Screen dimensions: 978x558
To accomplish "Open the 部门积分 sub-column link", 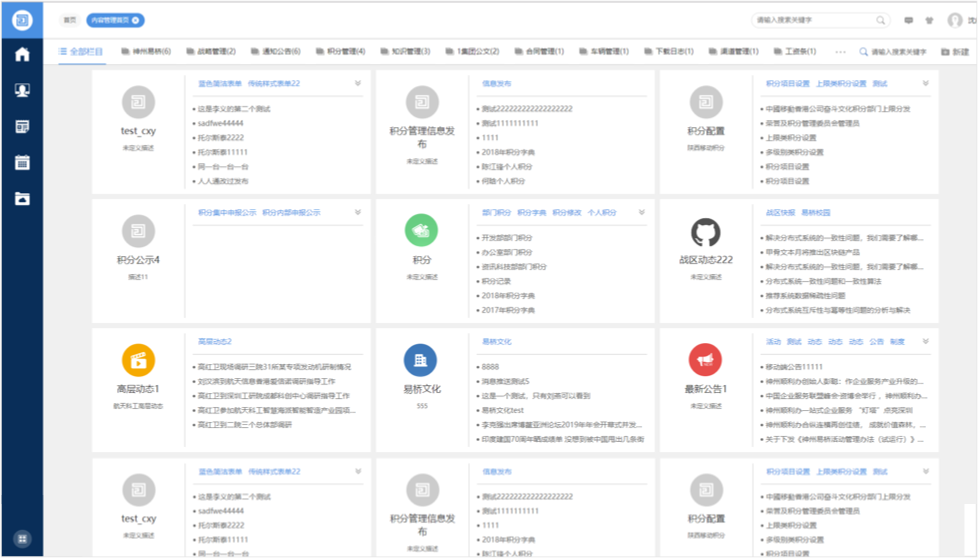I will coord(496,212).
